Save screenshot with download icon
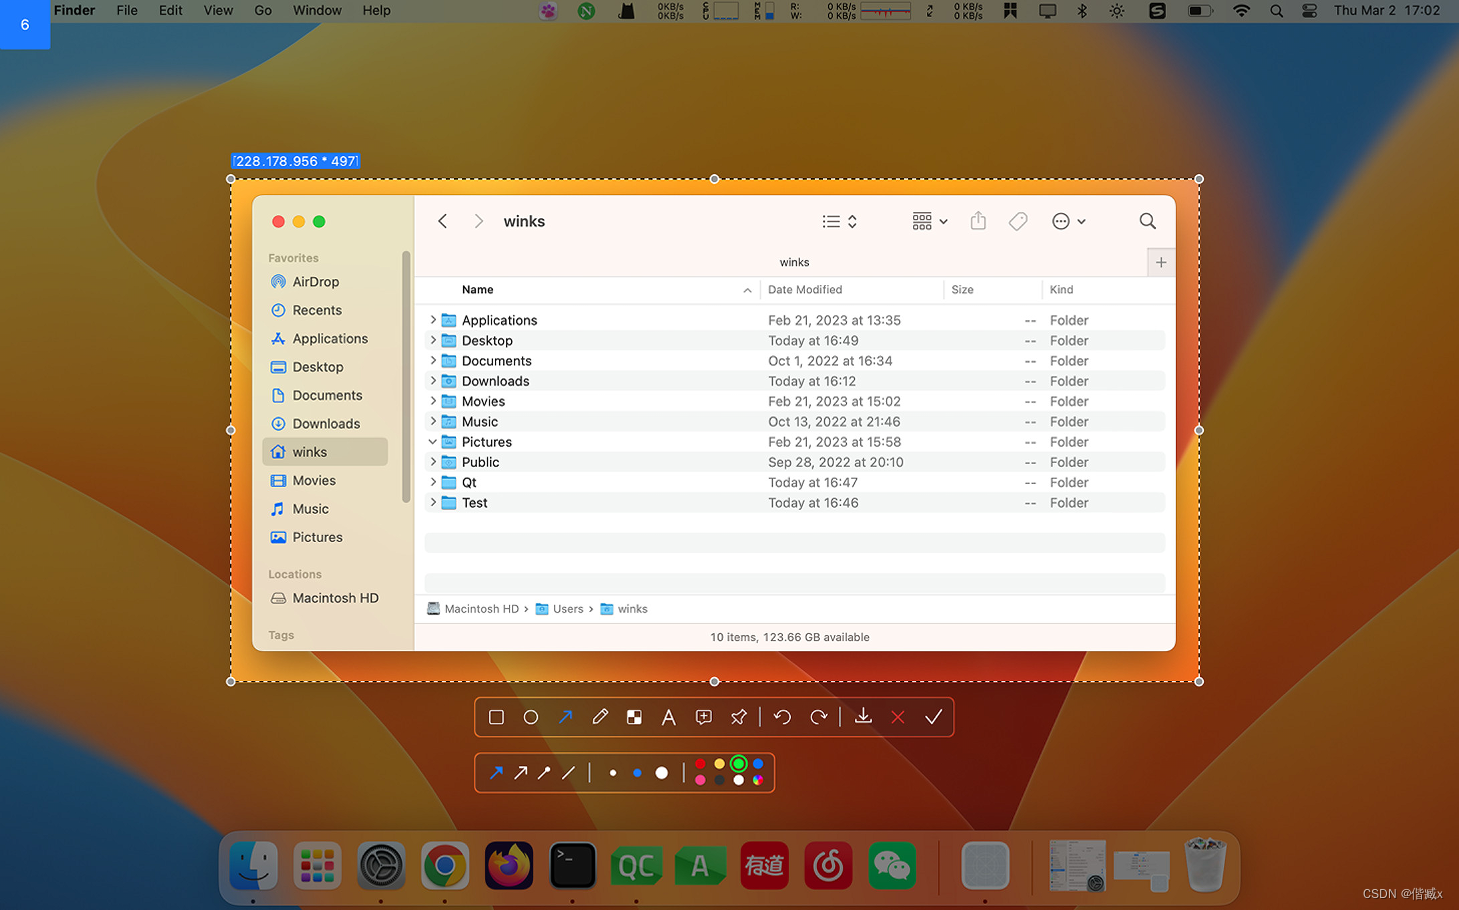Image resolution: width=1459 pixels, height=910 pixels. coord(863,717)
